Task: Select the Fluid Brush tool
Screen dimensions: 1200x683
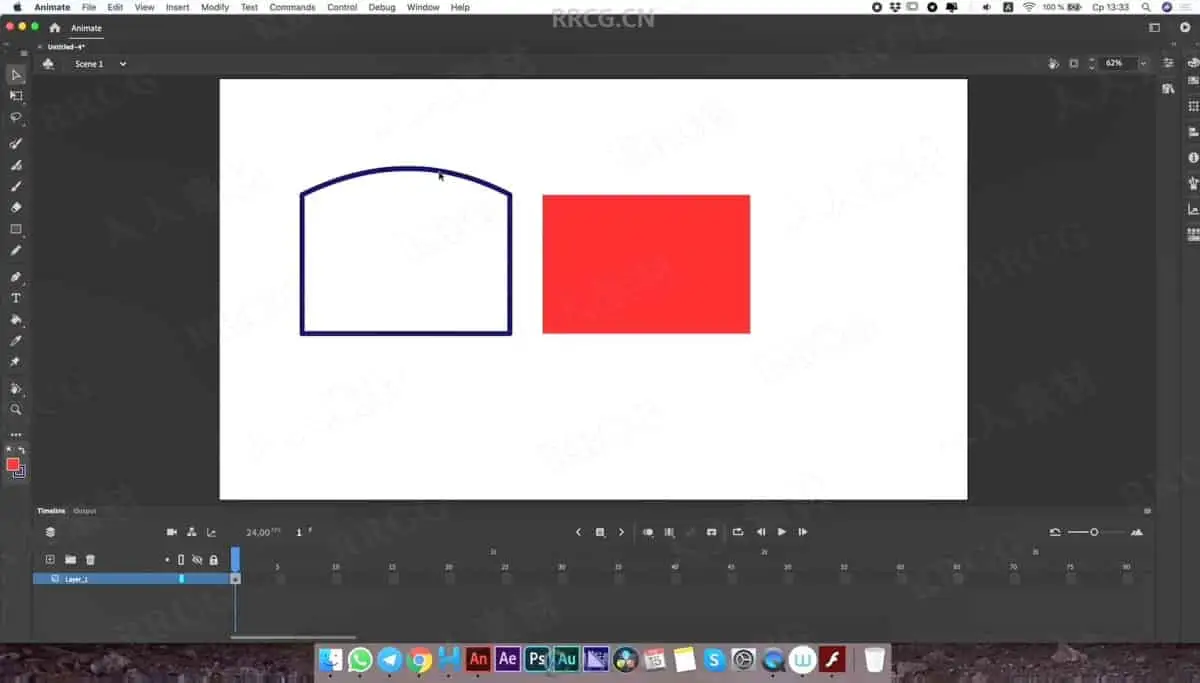Action: point(16,144)
